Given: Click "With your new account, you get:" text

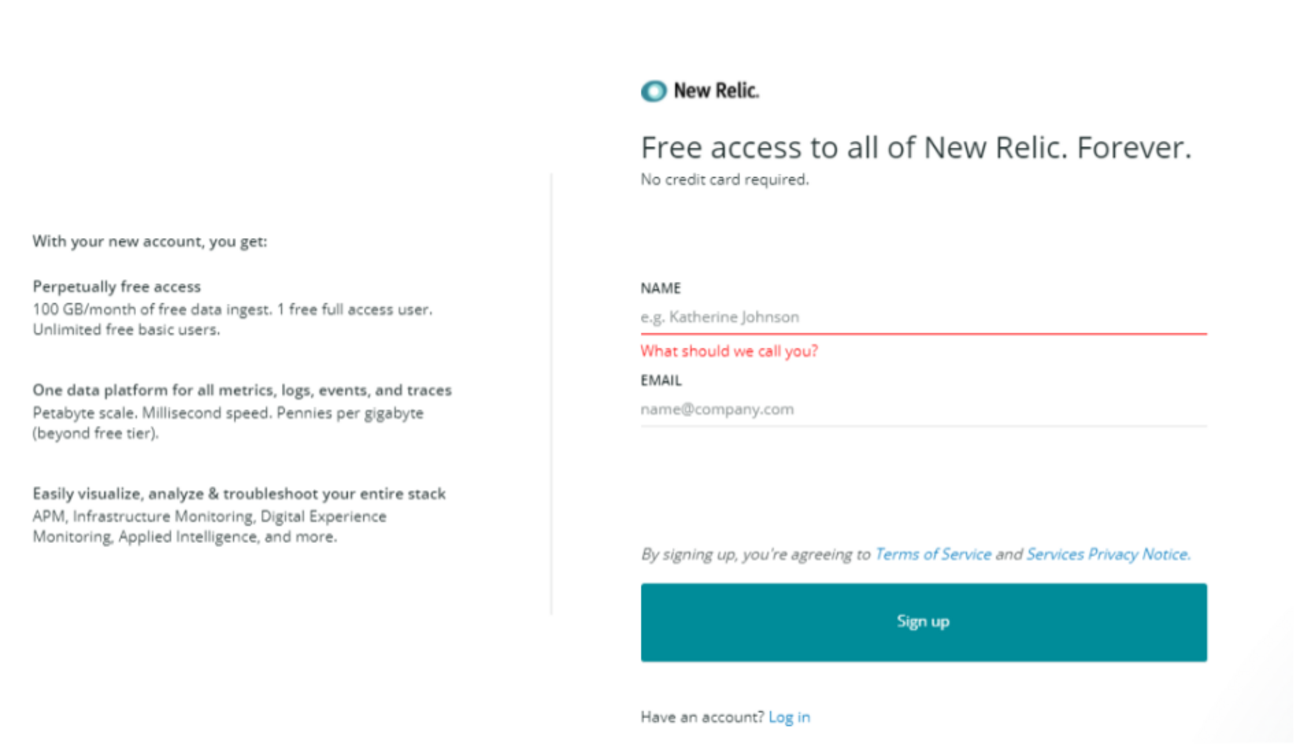Looking at the screenshot, I should (x=150, y=241).
